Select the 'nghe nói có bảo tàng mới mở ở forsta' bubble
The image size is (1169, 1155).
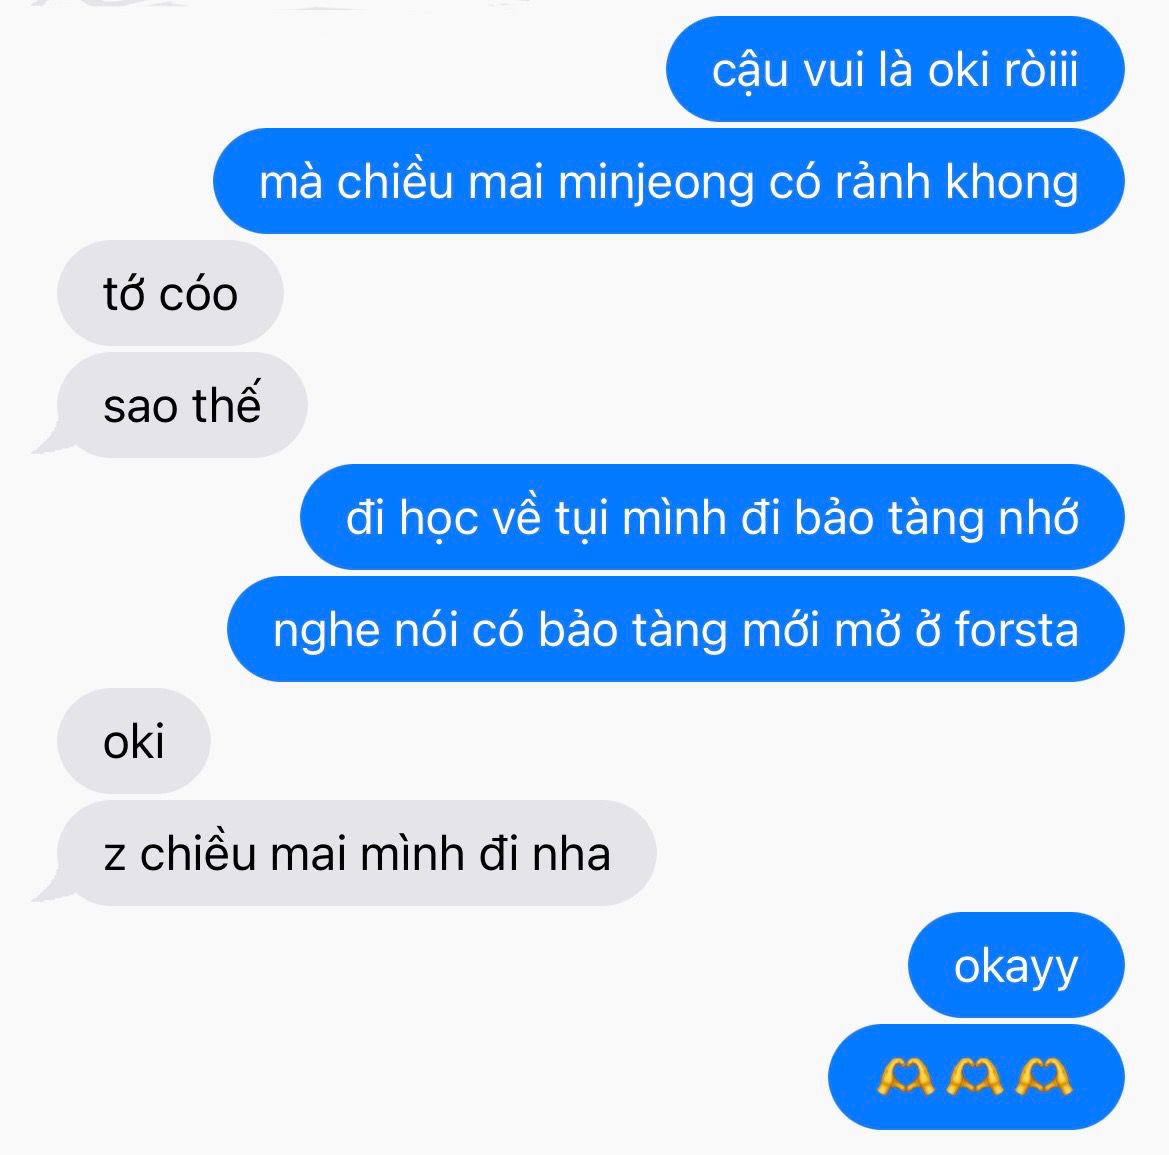point(675,629)
